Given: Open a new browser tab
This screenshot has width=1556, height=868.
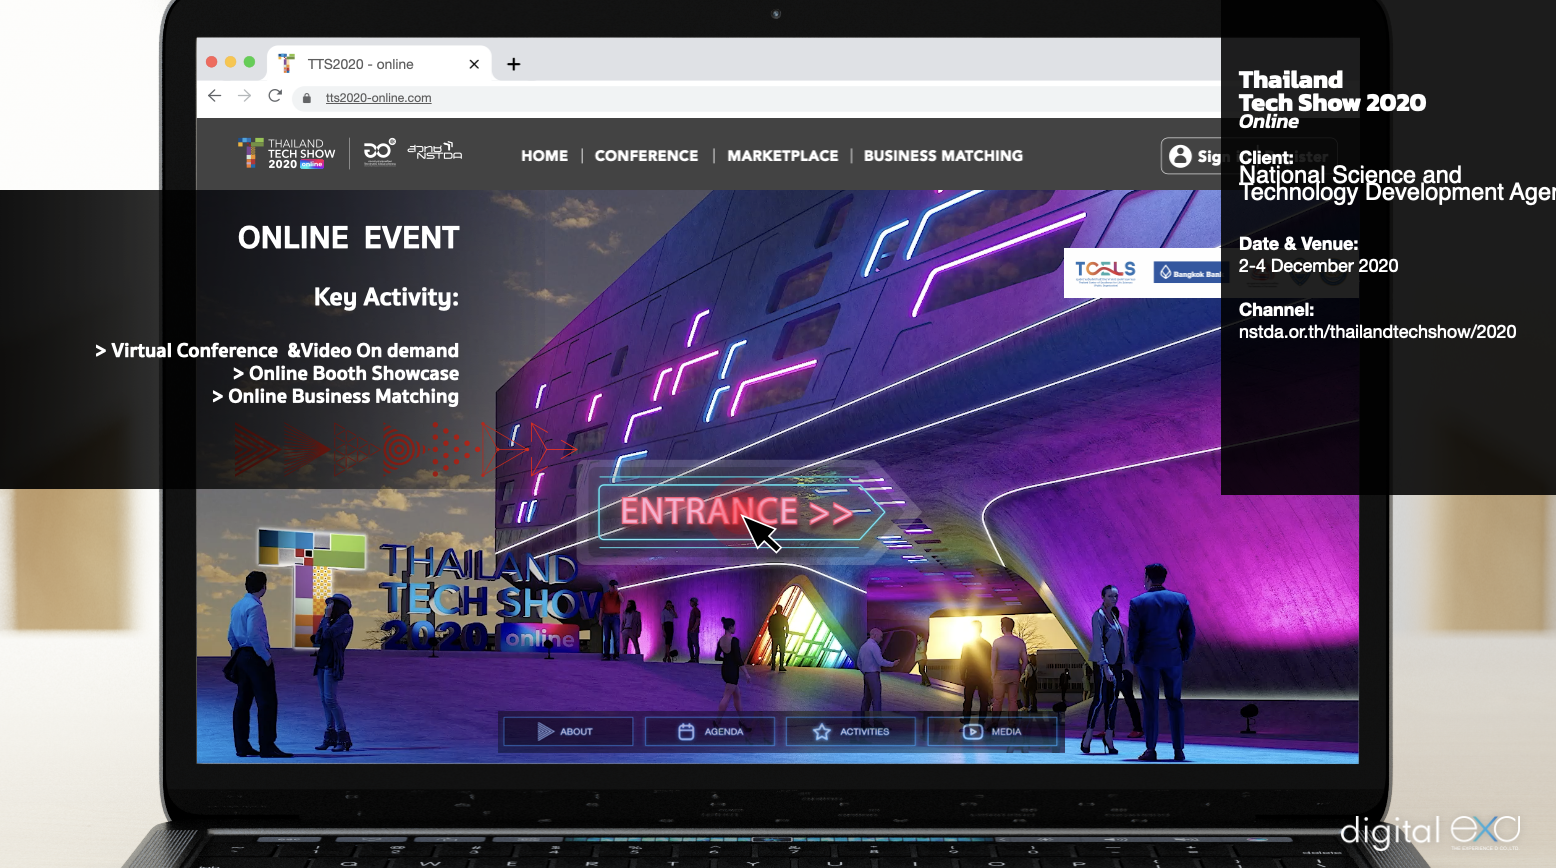Looking at the screenshot, I should [513, 64].
